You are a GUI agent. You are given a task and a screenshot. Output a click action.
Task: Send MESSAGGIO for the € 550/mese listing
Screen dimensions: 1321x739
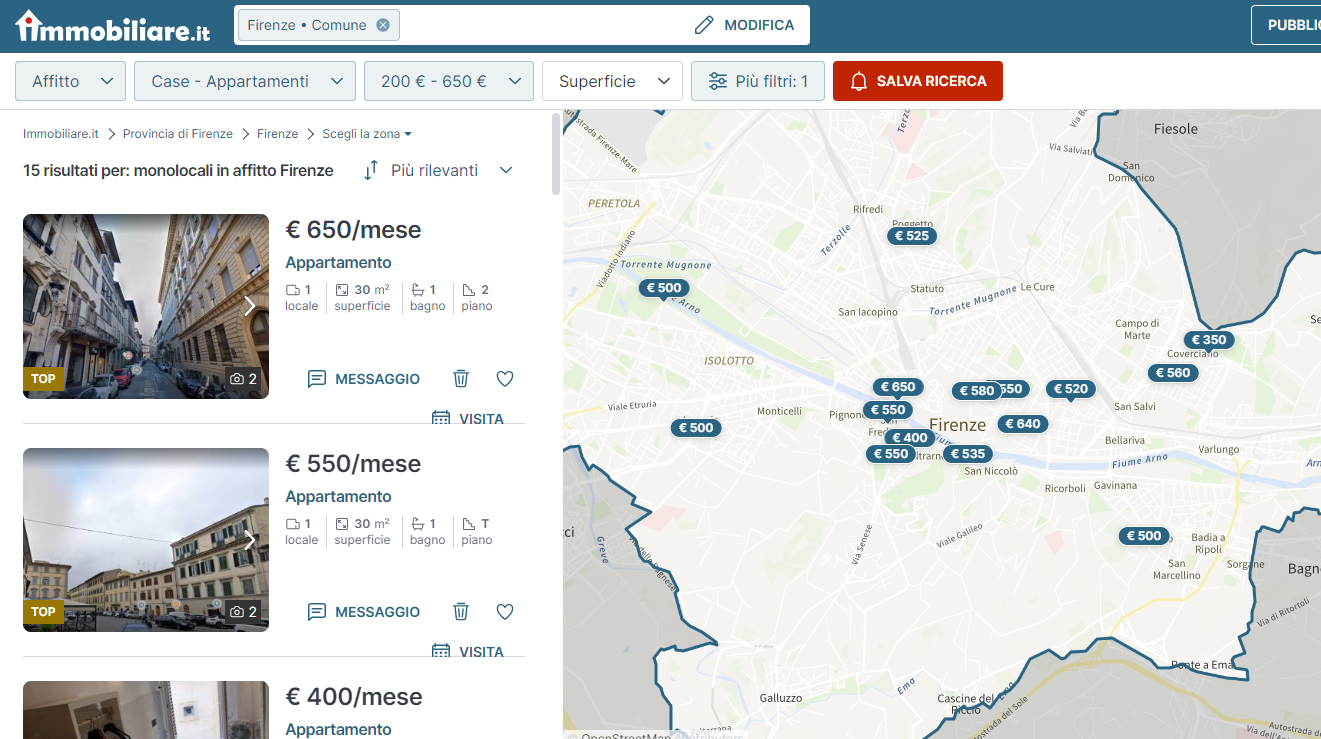pyautogui.click(x=364, y=612)
